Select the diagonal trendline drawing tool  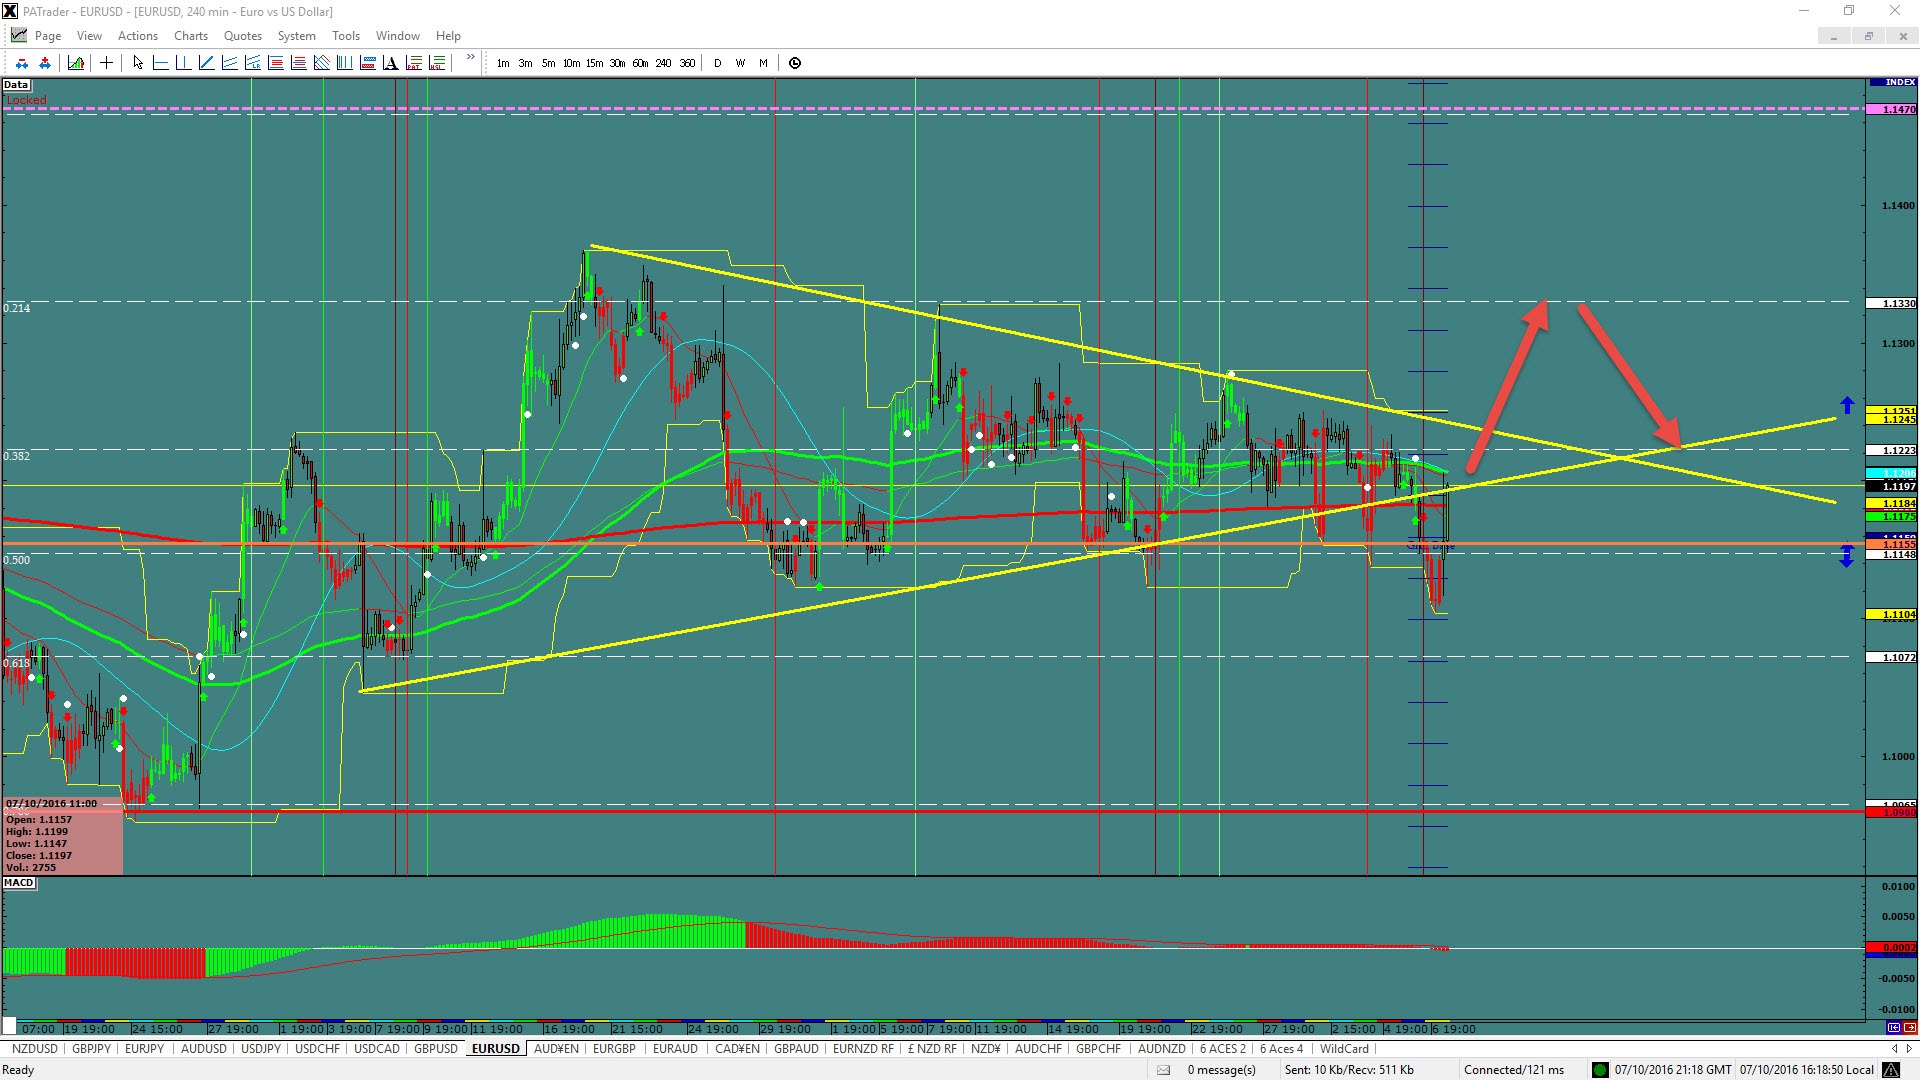coord(206,63)
